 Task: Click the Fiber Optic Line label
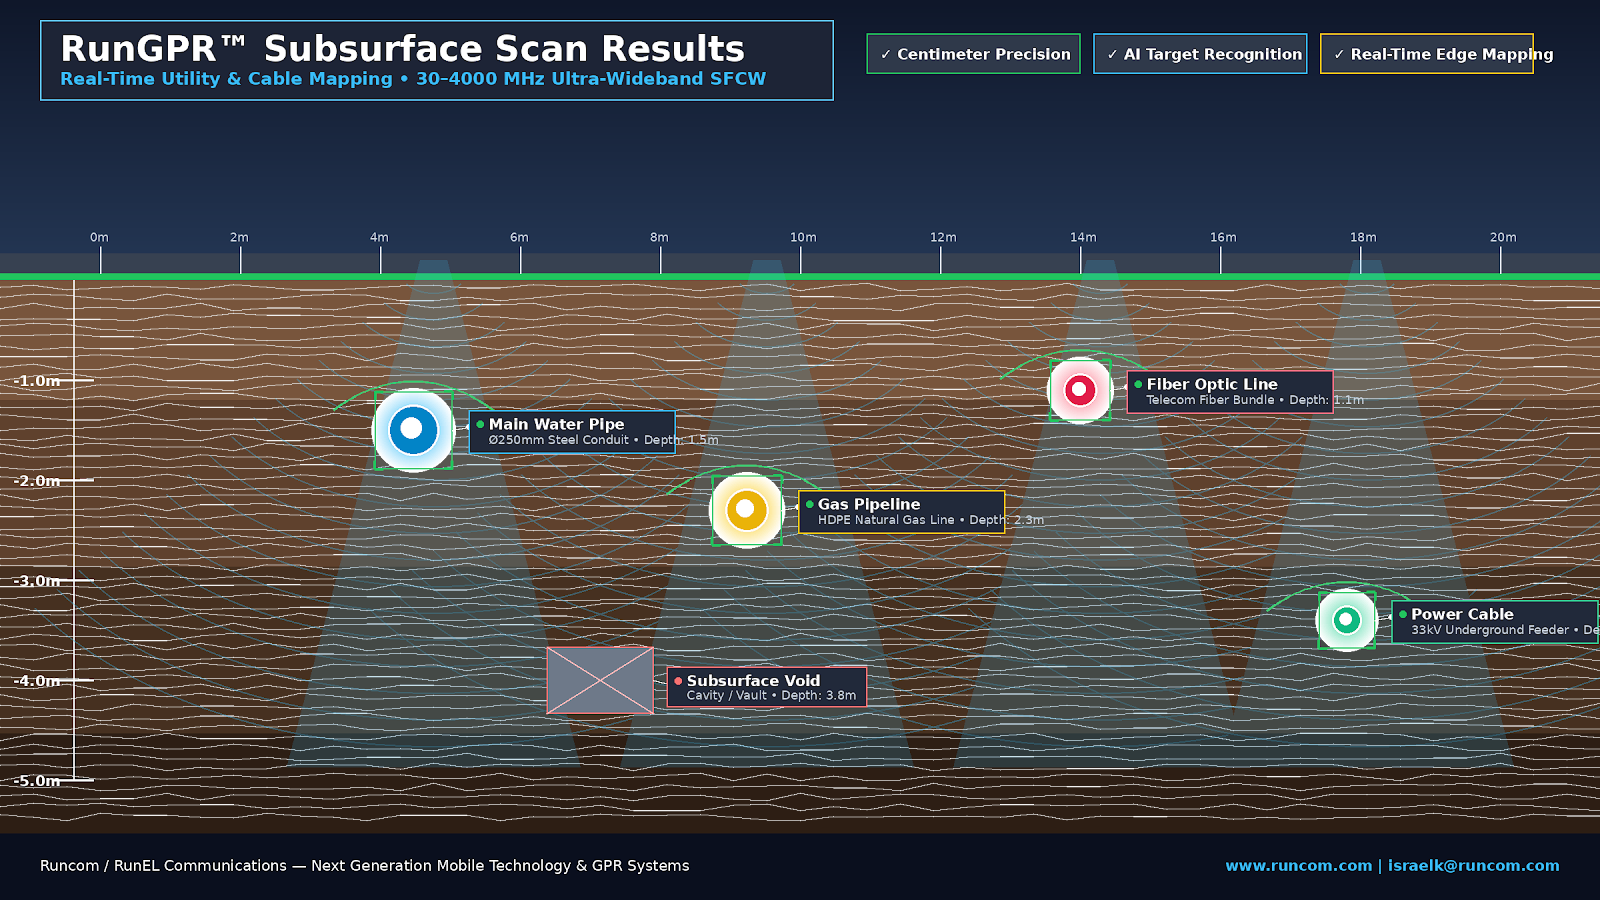click(1230, 392)
